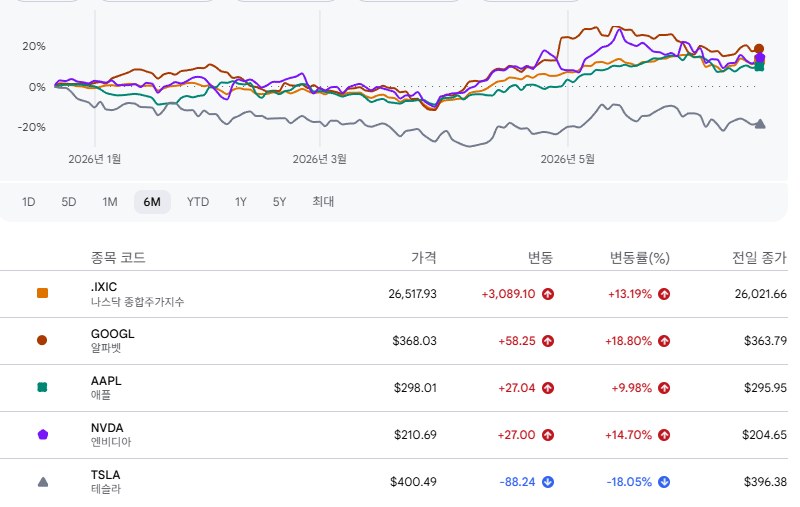Open the NVDA stock row
The height and width of the screenshot is (507, 800).
(x=394, y=435)
